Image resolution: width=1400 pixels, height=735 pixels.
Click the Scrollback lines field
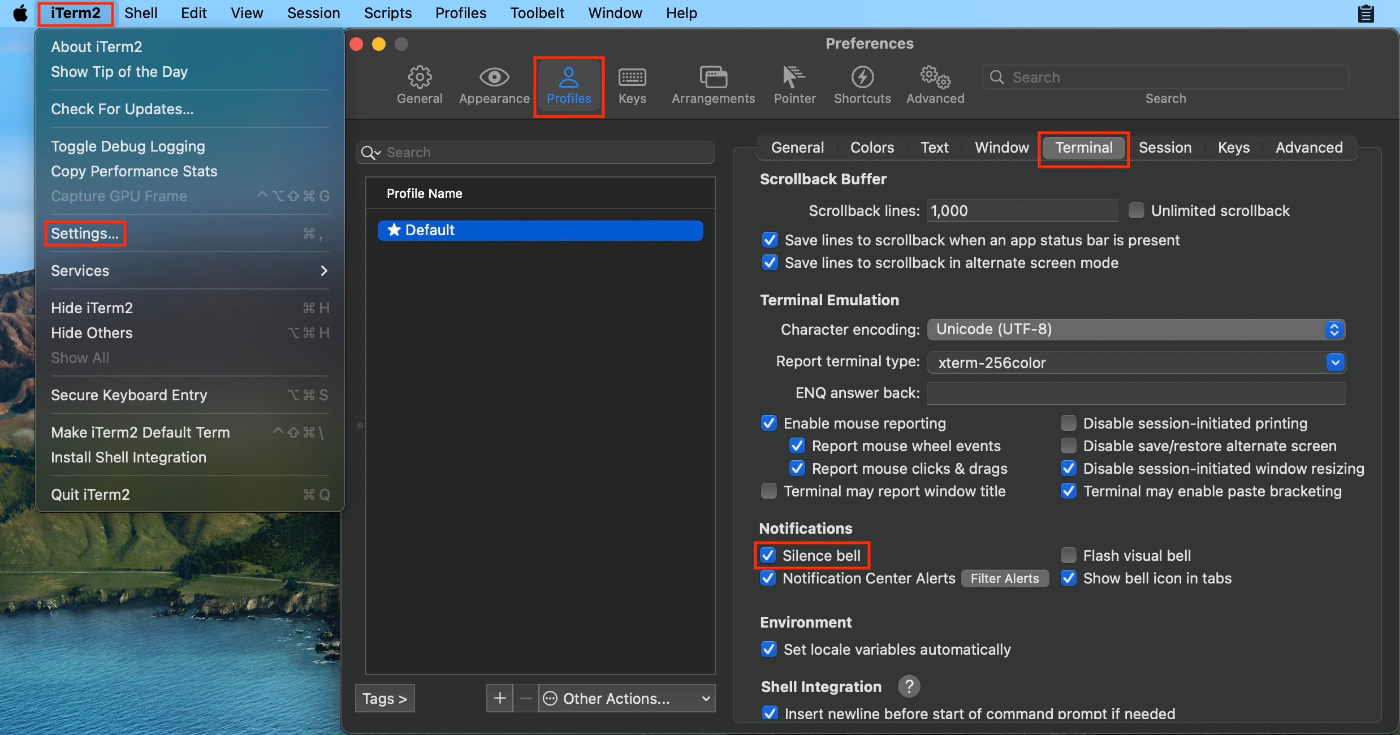click(1021, 210)
